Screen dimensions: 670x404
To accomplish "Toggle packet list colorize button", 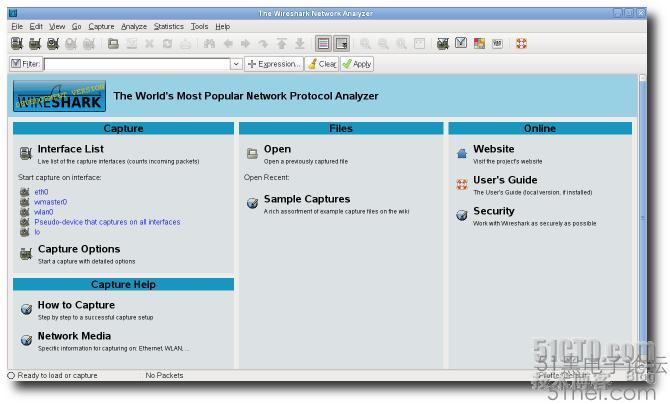I will coord(323,43).
